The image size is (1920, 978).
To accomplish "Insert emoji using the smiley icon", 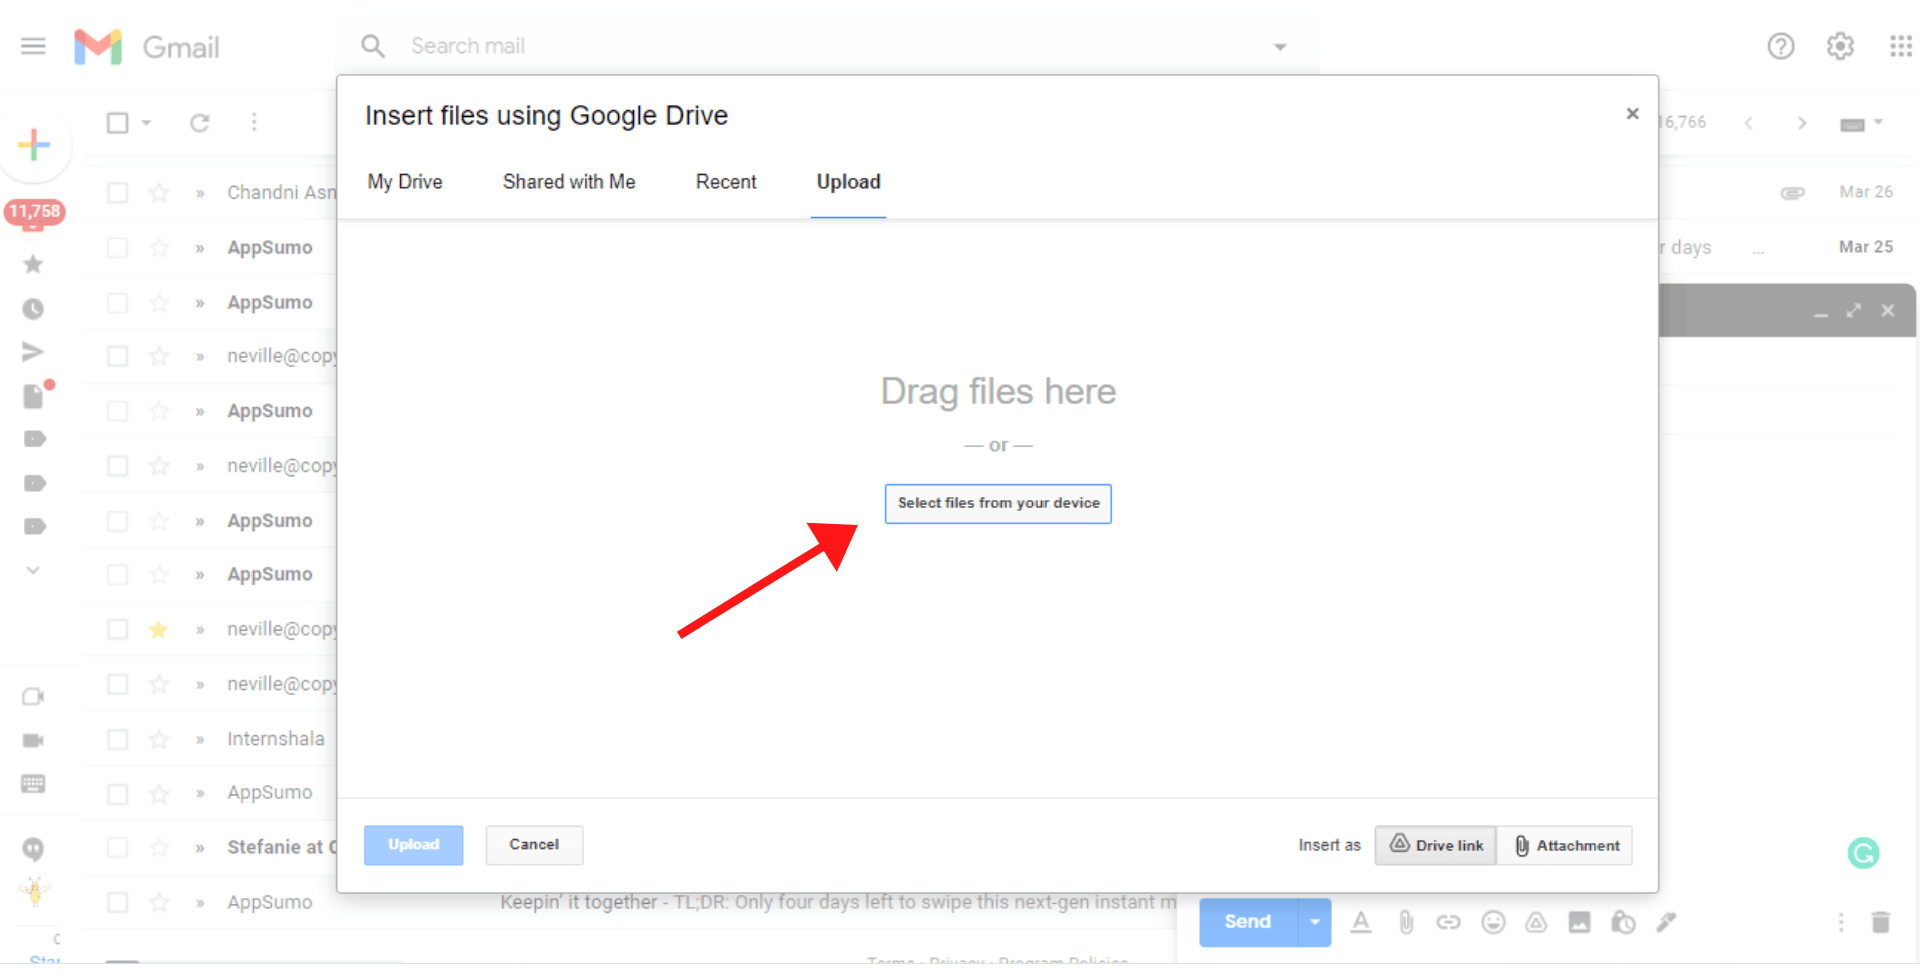I will [x=1493, y=922].
